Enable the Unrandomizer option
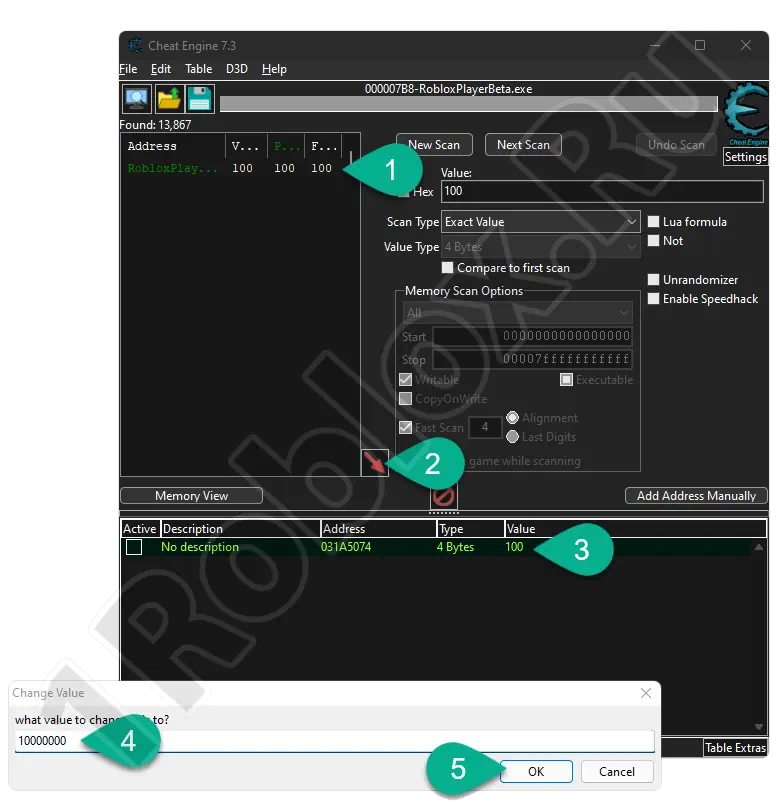The width and height of the screenshot is (781, 811). click(x=653, y=280)
